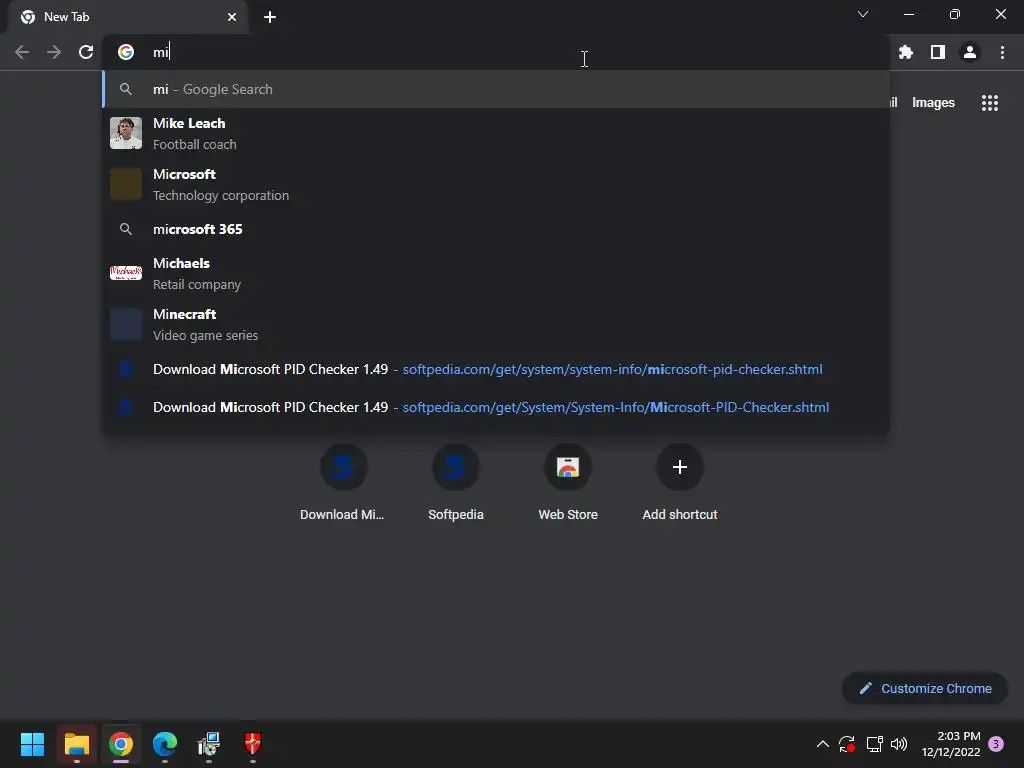The width and height of the screenshot is (1024, 768).
Task: Click the Michaels logo thumbnail
Action: click(x=125, y=273)
